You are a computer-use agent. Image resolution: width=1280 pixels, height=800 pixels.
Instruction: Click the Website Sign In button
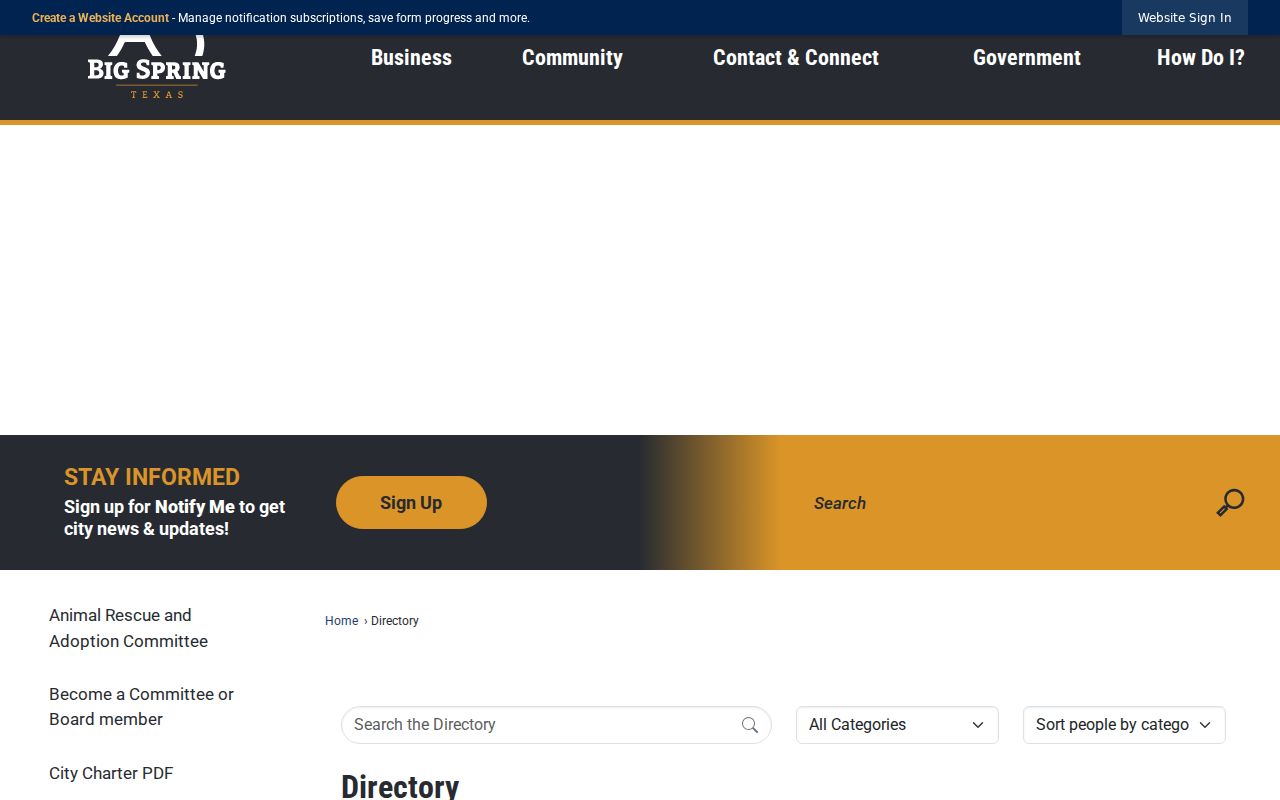coord(1184,18)
